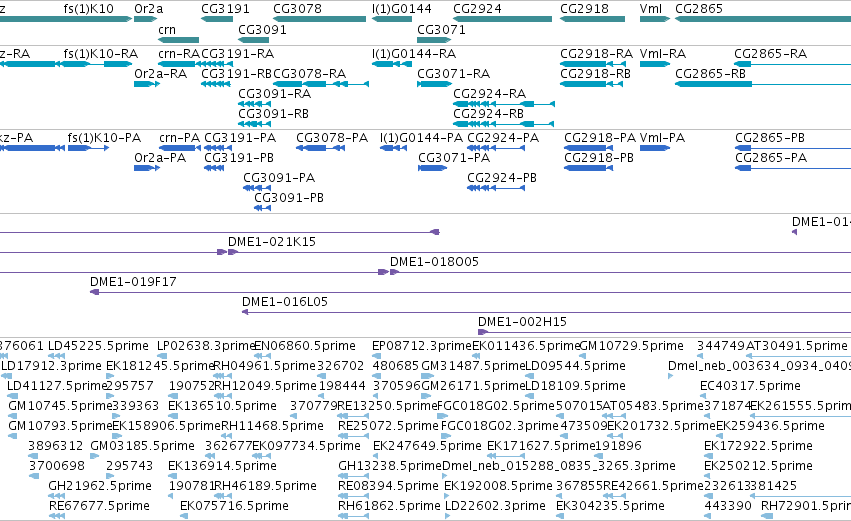Click the CG3078-PA protein label
The height and width of the screenshot is (521, 851).
332,138
